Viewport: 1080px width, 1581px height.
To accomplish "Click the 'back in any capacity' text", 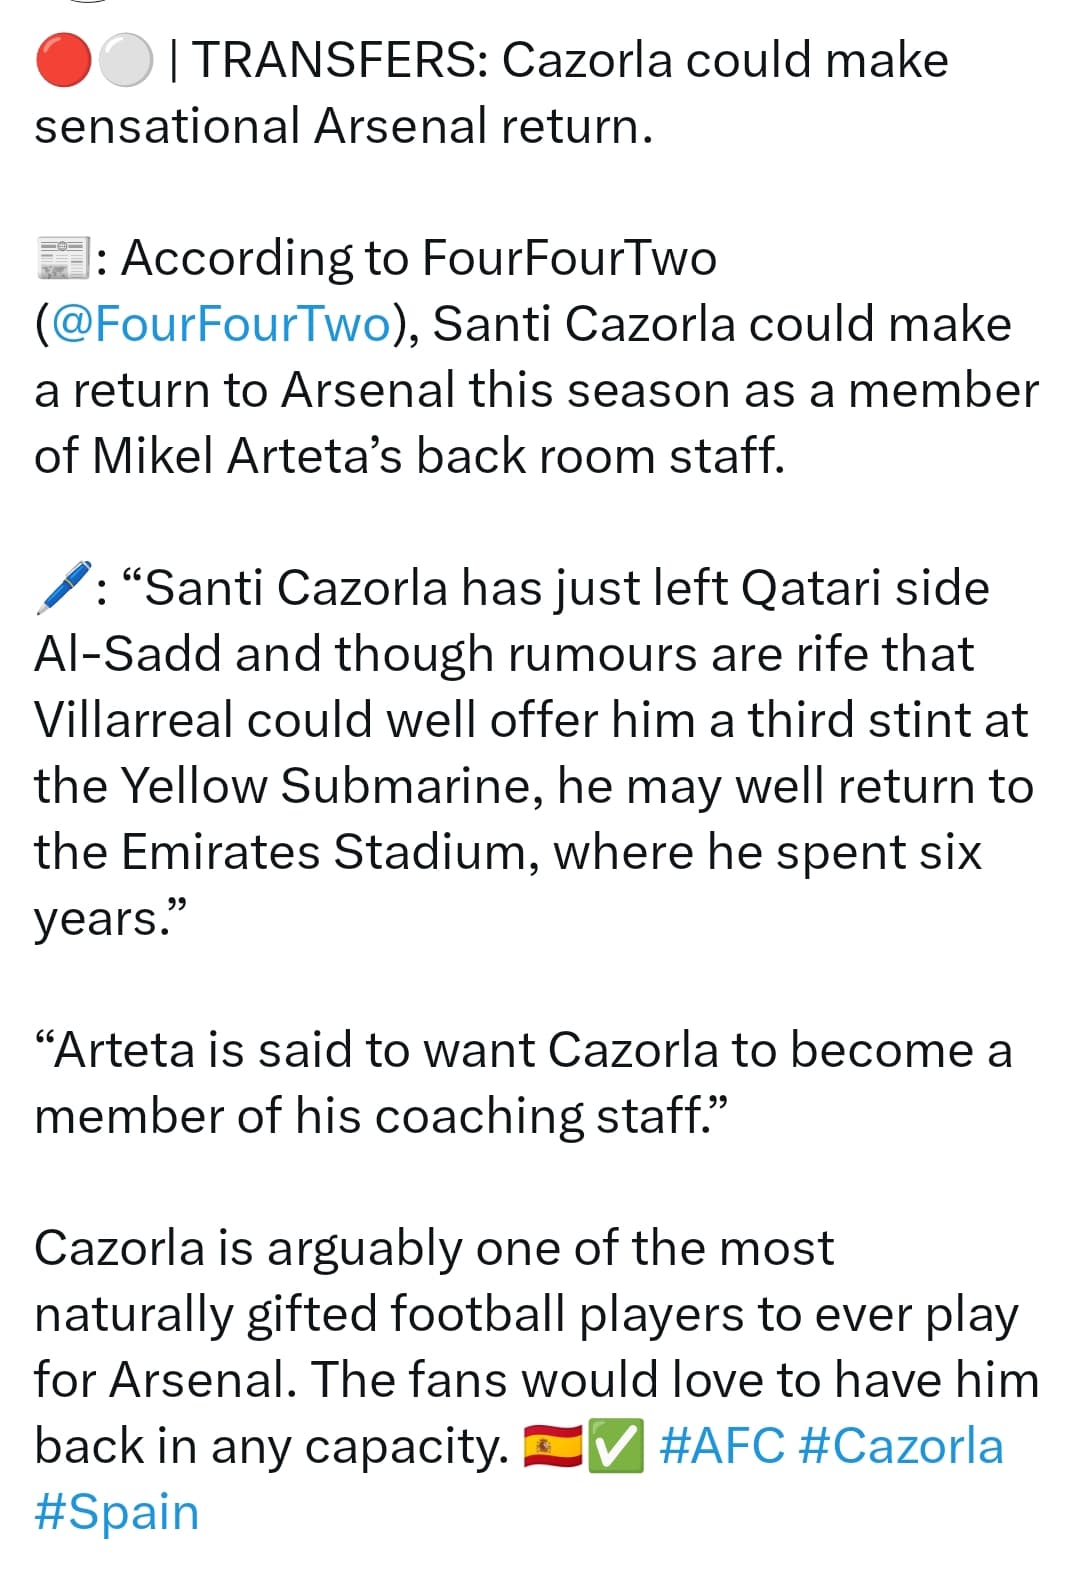I will 273,1446.
